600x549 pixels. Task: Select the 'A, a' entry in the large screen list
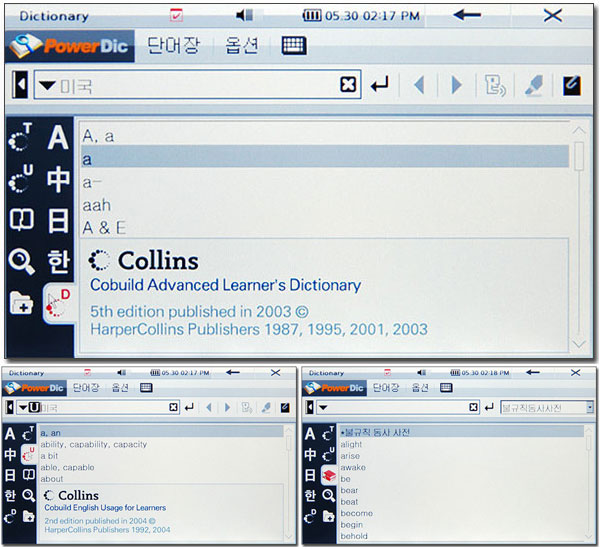coord(325,136)
